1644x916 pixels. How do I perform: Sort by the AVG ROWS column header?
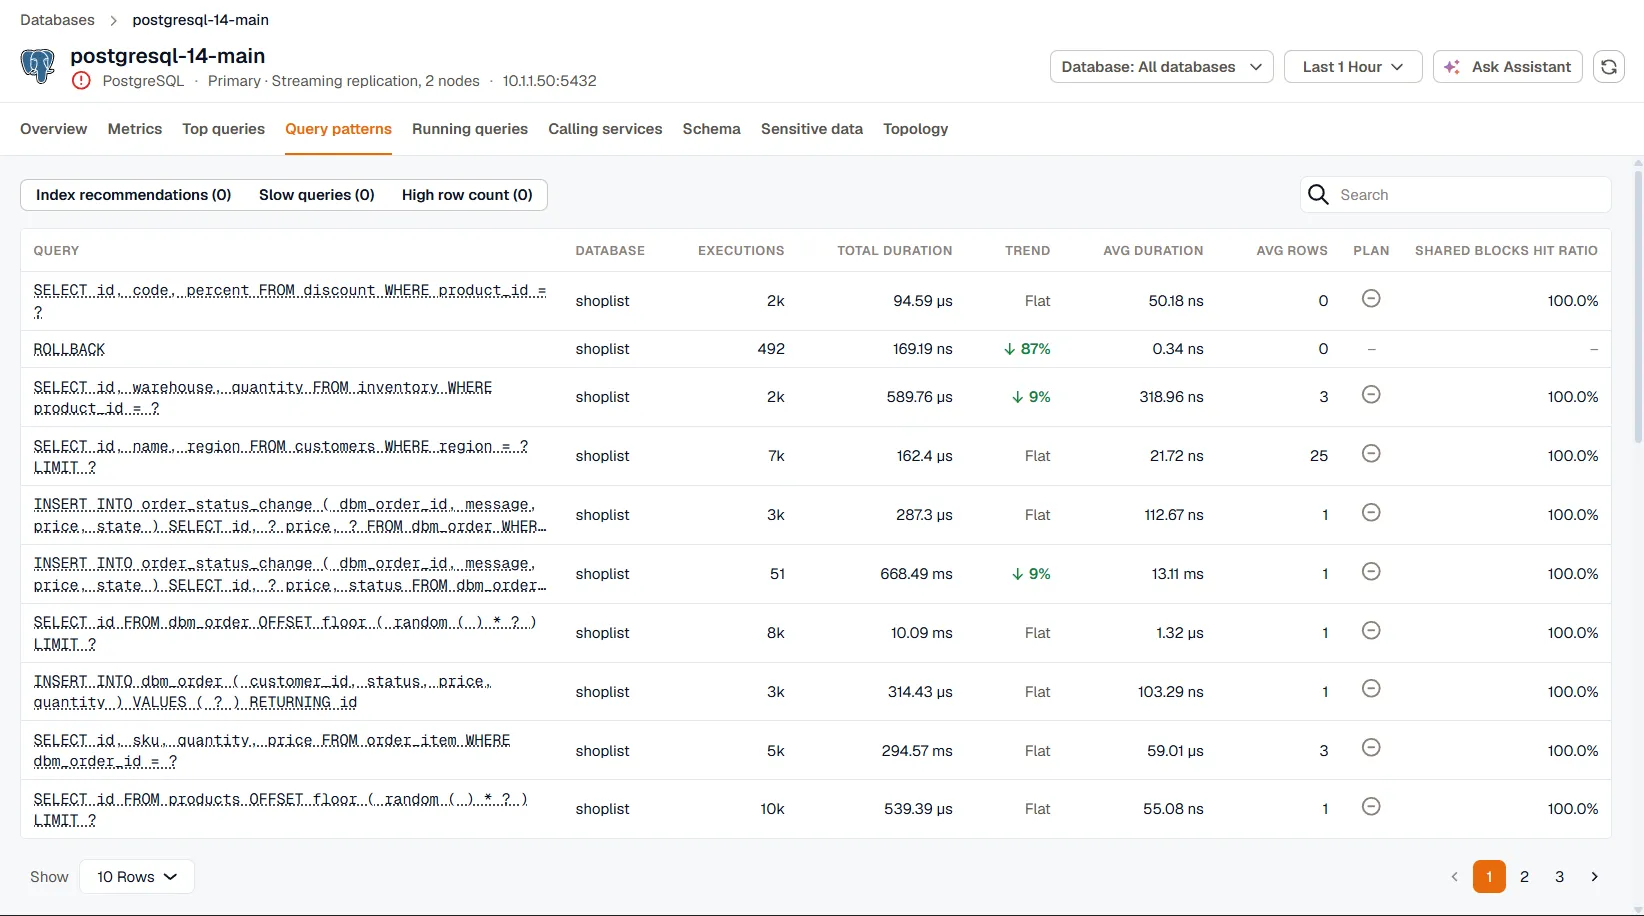(1292, 251)
